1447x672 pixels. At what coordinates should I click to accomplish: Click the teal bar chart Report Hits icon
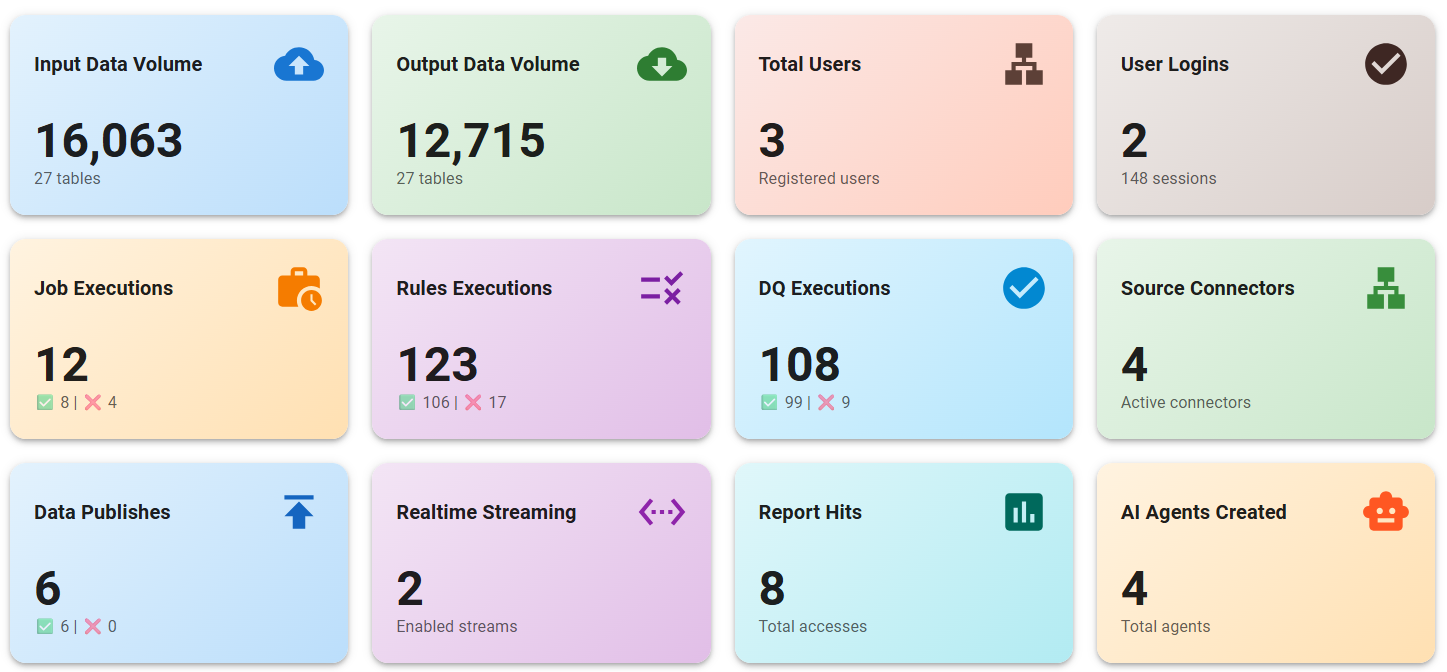click(1023, 512)
